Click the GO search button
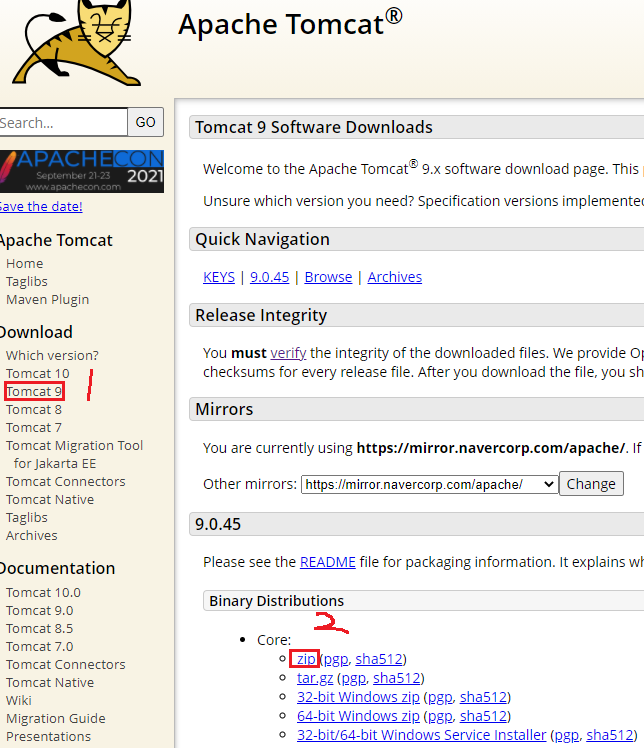 click(x=145, y=122)
